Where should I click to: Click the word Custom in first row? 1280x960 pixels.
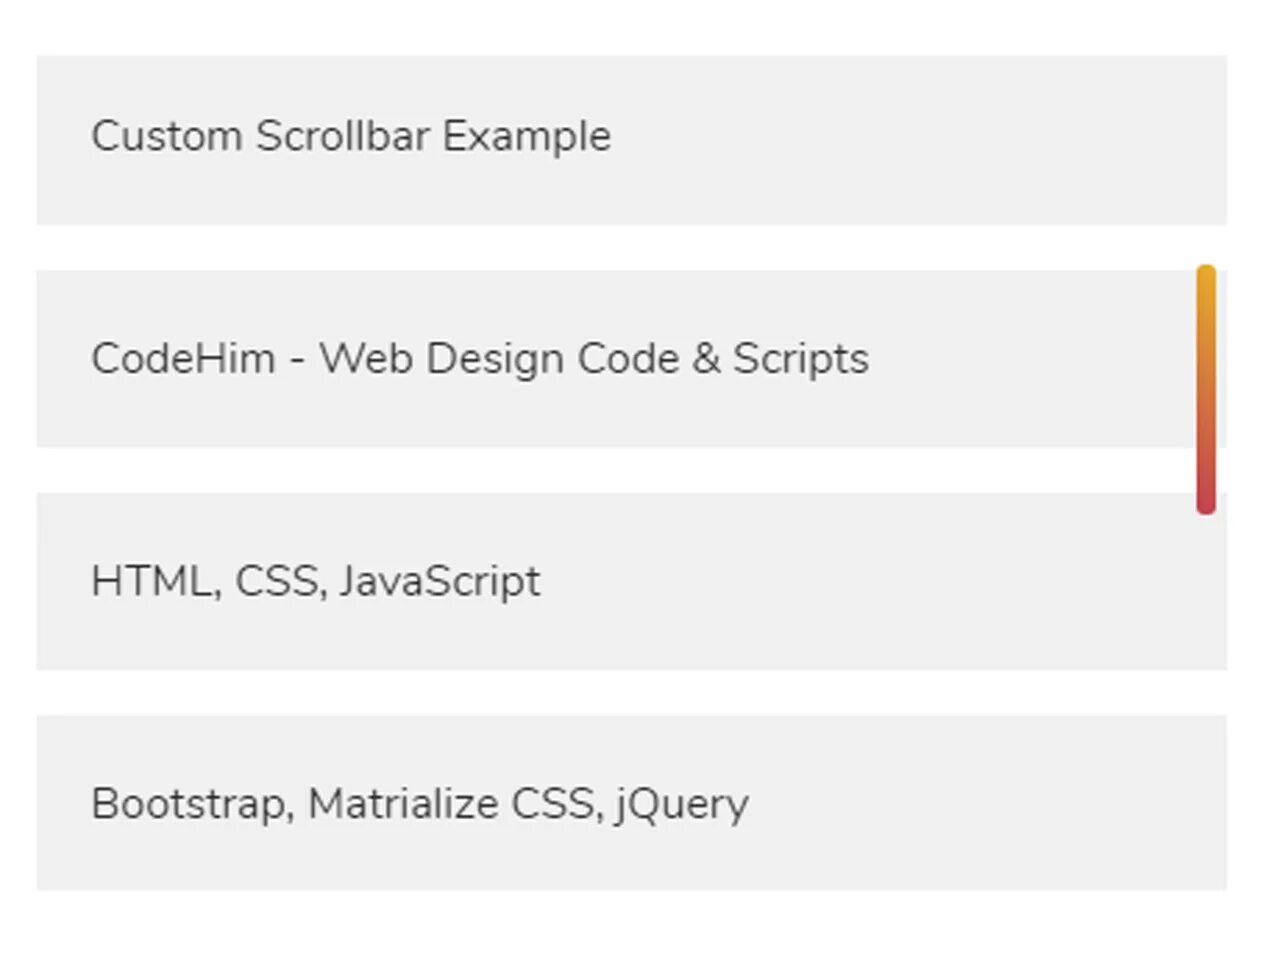pyautogui.click(x=166, y=136)
